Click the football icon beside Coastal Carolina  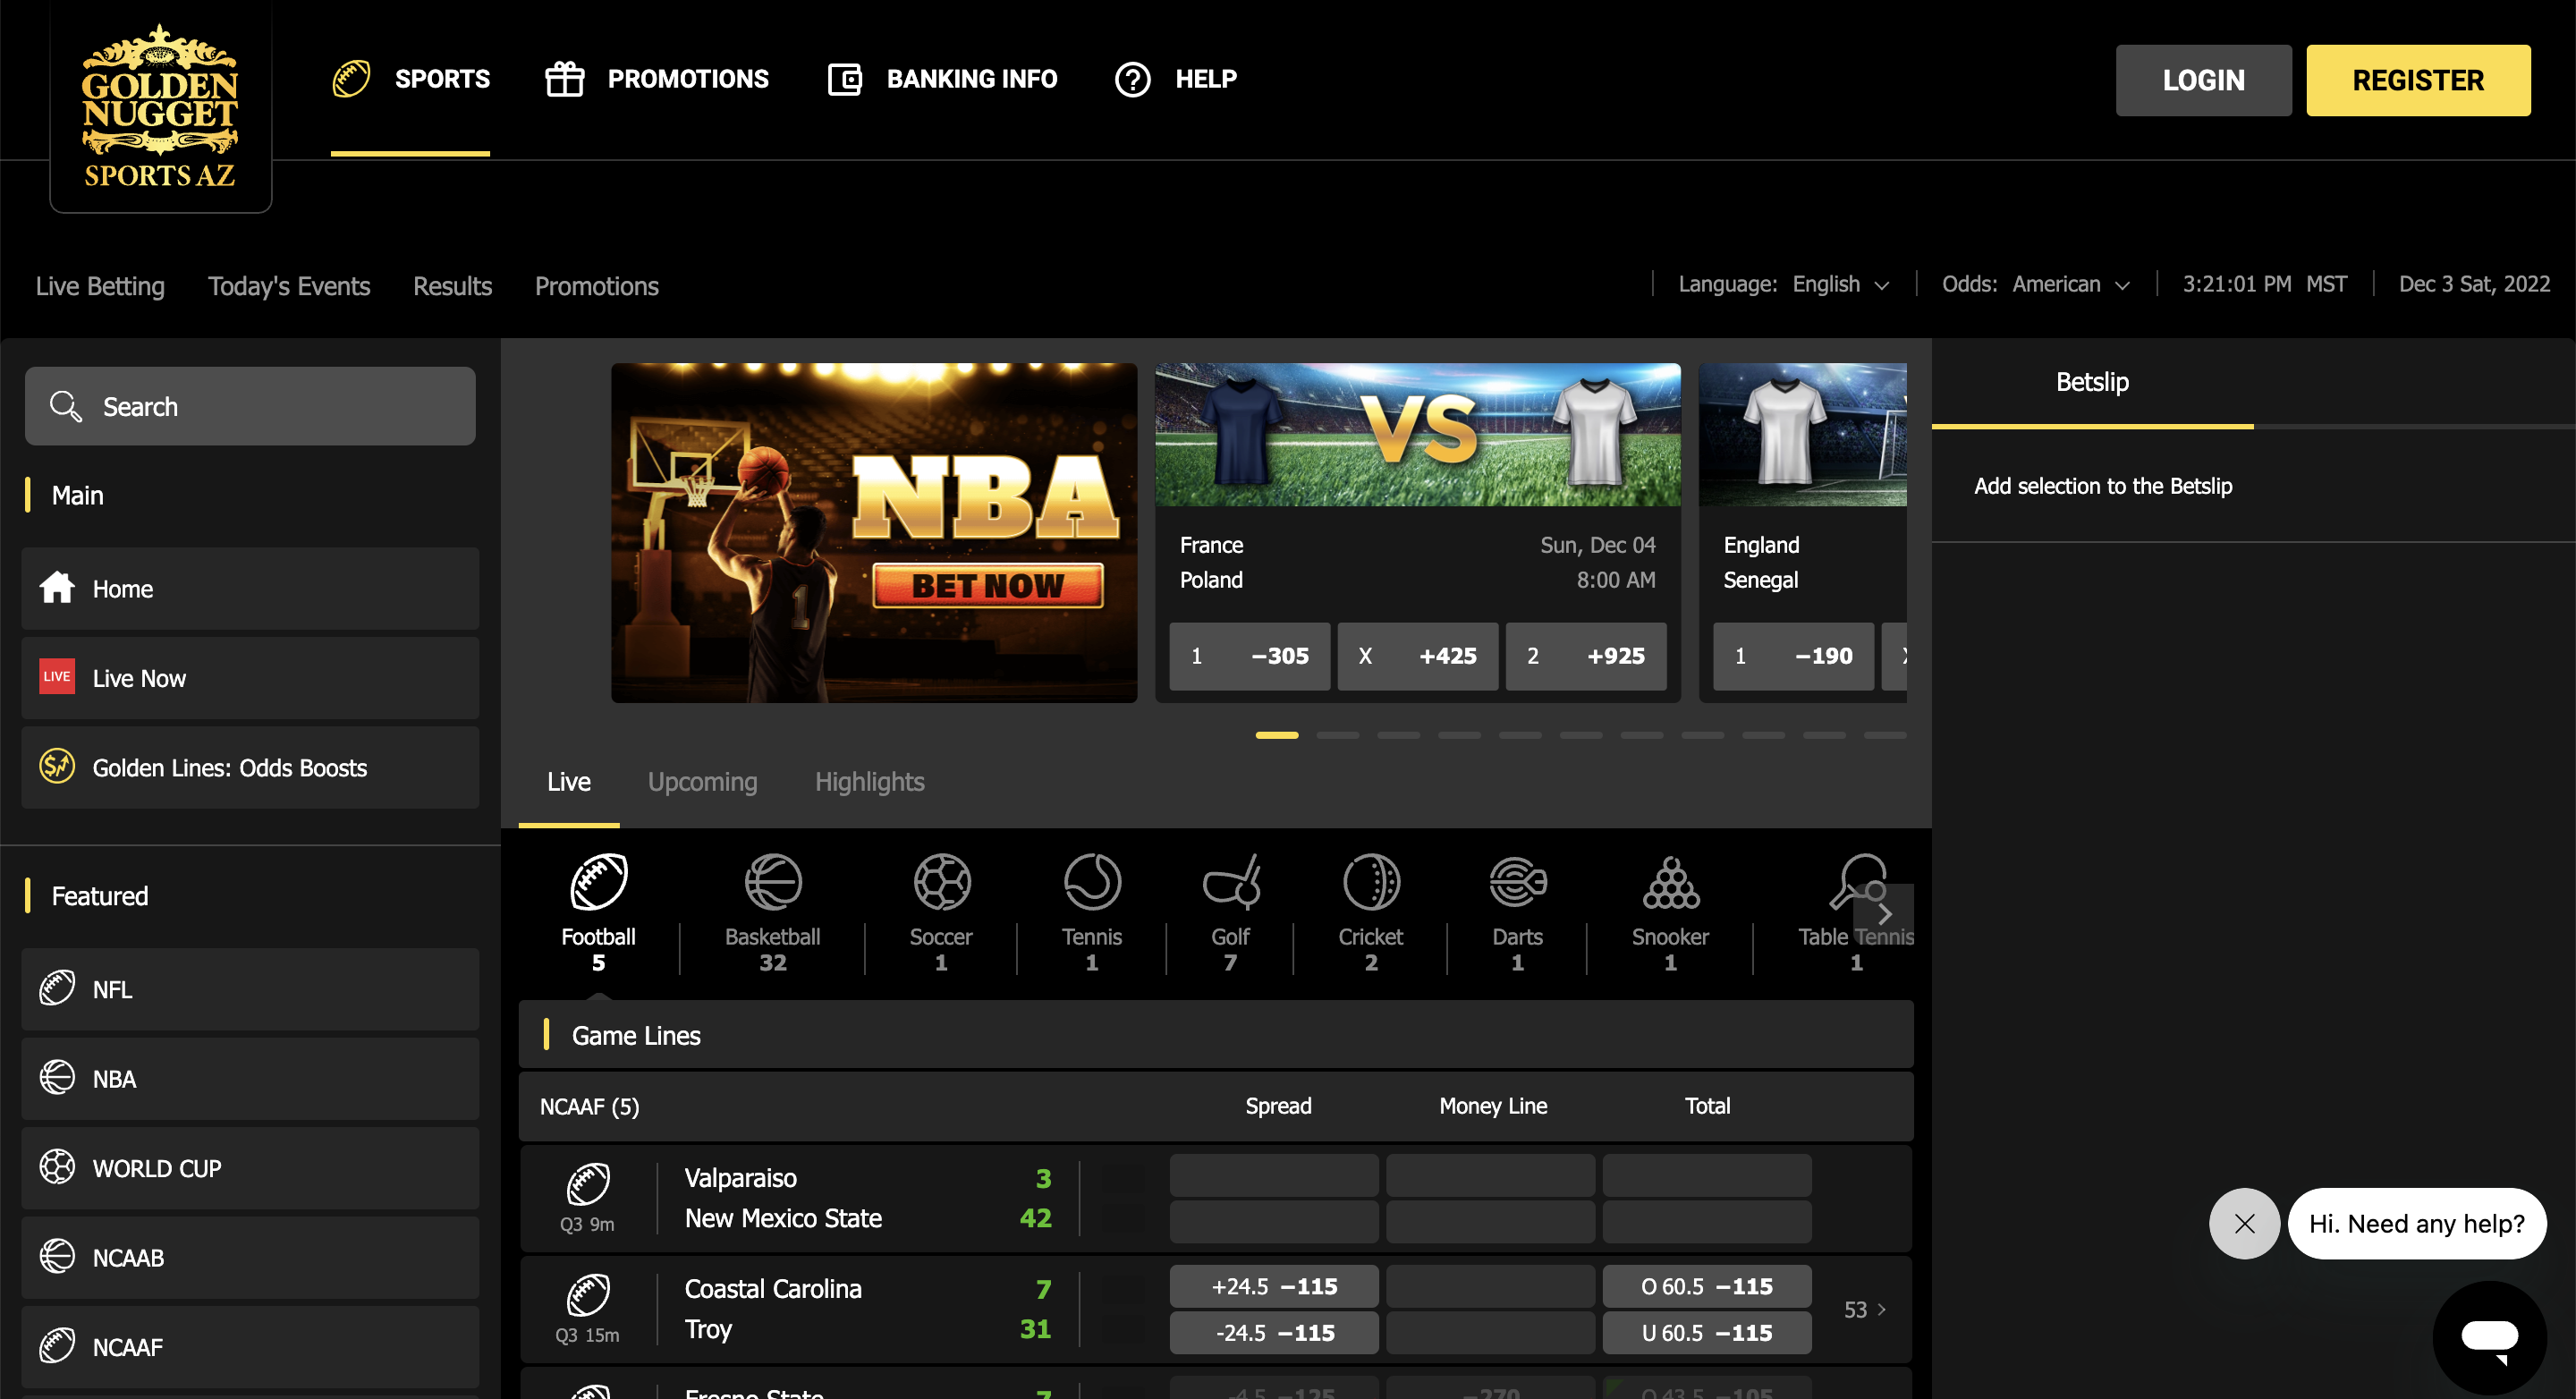[588, 1294]
